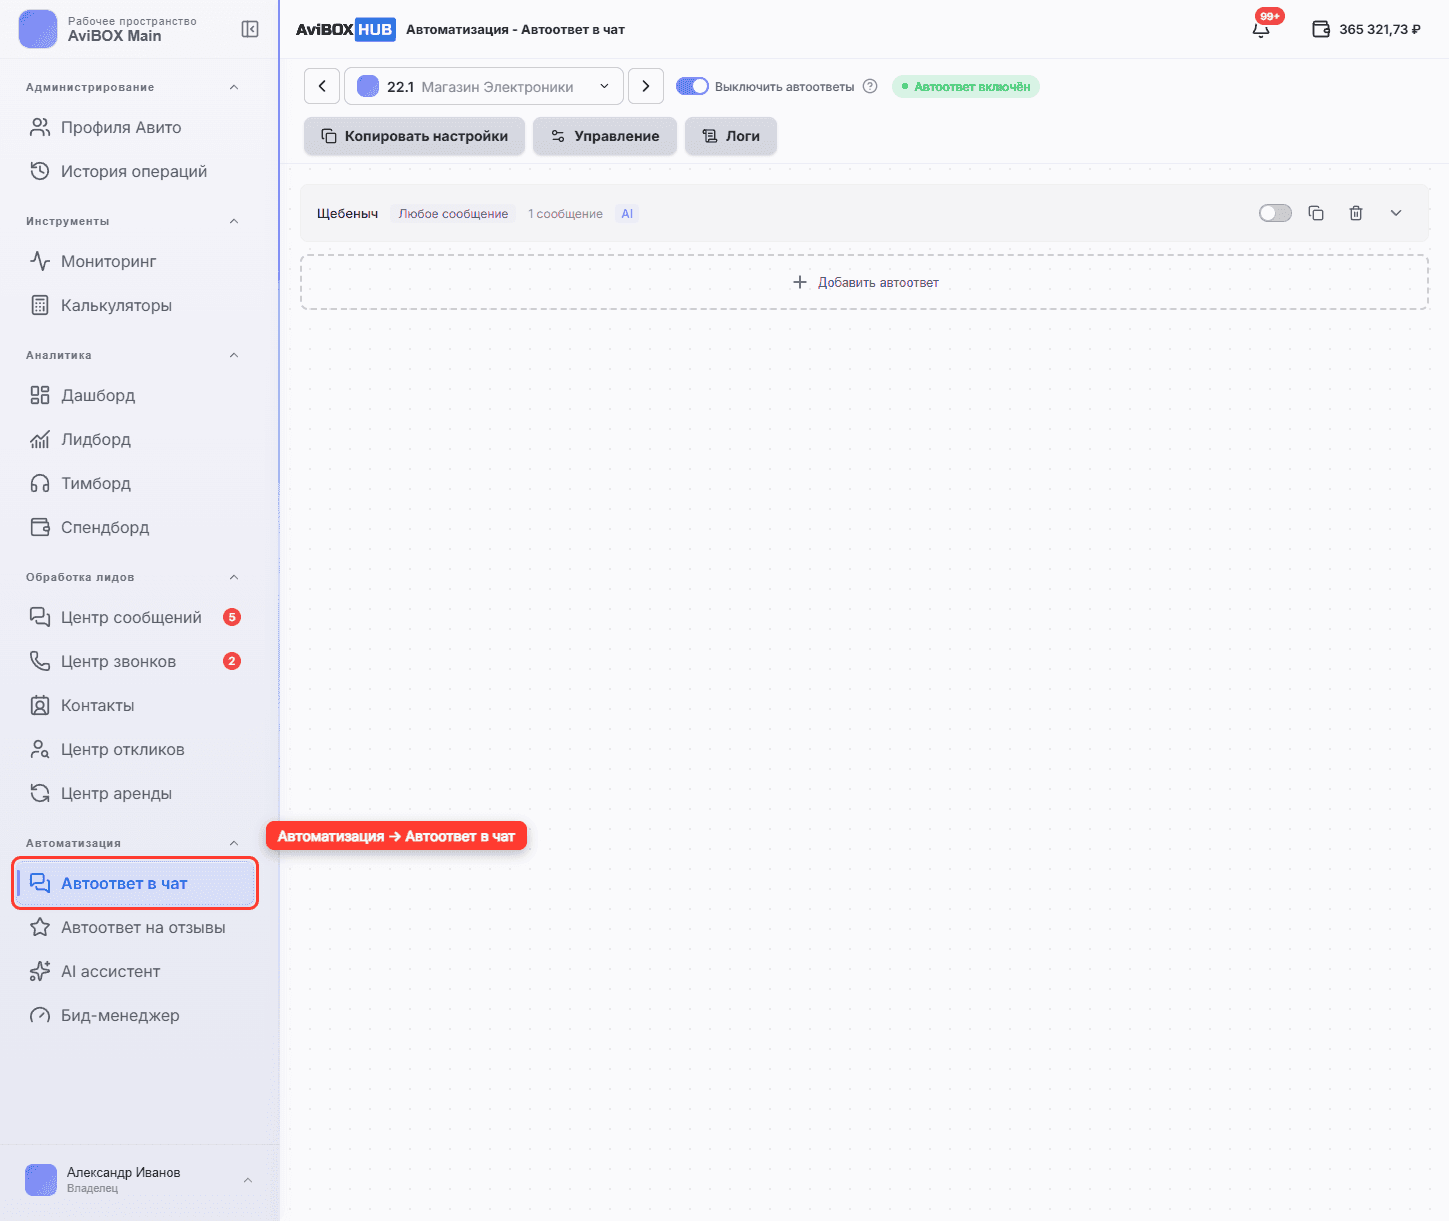Go to next profile arrow
The width and height of the screenshot is (1449, 1221).
pos(646,86)
